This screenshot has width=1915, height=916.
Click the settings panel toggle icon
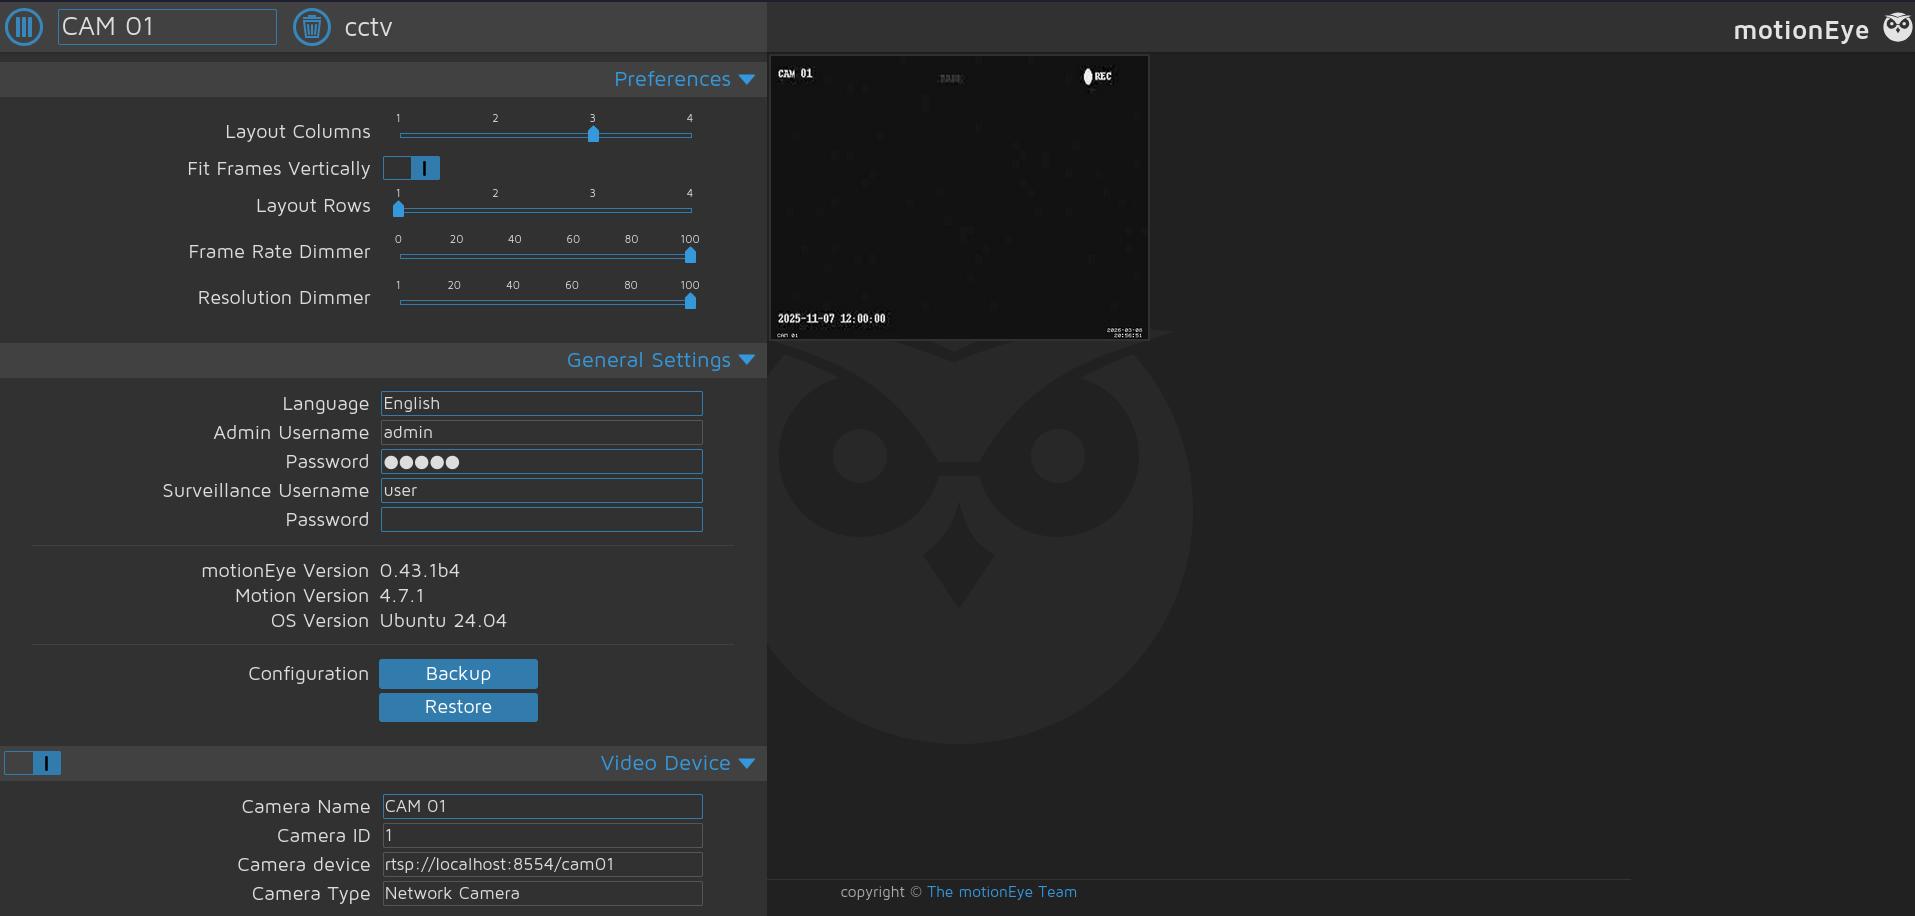(x=24, y=27)
